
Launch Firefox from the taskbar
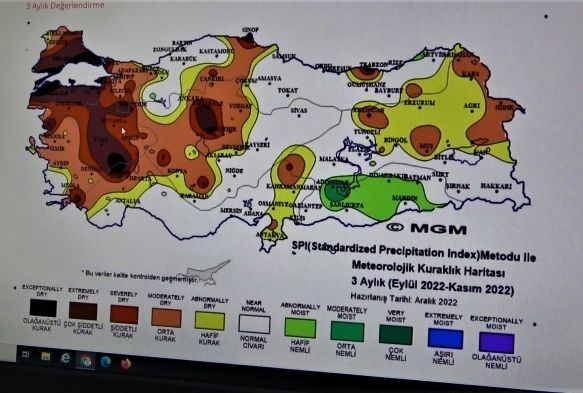click(126, 363)
